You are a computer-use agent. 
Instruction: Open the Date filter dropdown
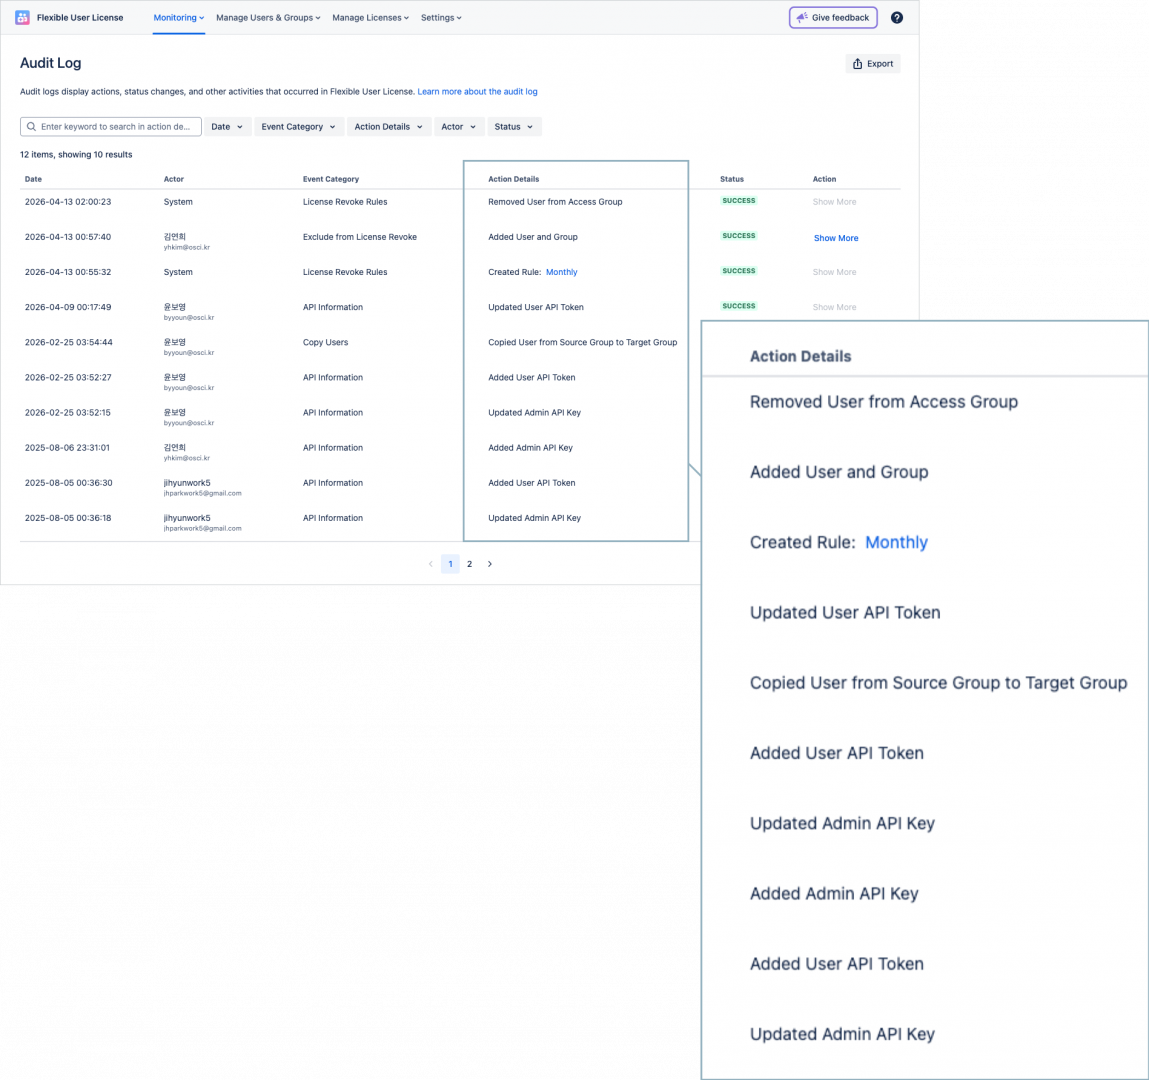pyautogui.click(x=227, y=127)
